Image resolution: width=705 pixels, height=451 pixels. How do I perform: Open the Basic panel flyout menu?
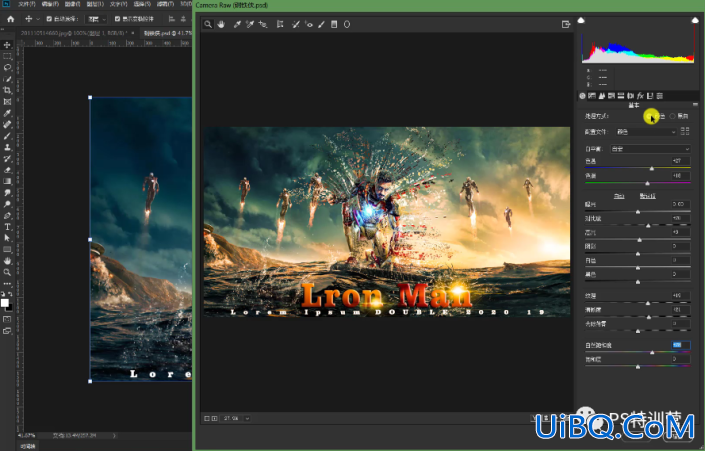[695, 104]
